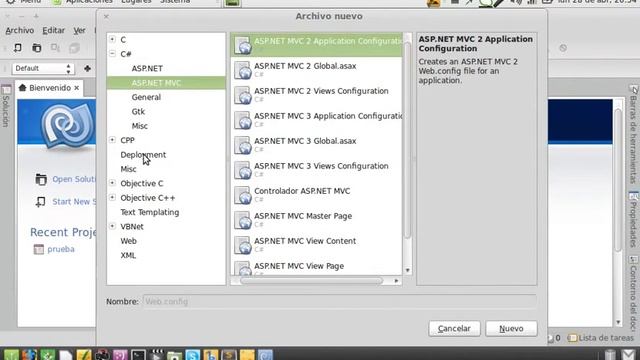
Task: Collapse the C# category
Action: [x=112, y=53]
